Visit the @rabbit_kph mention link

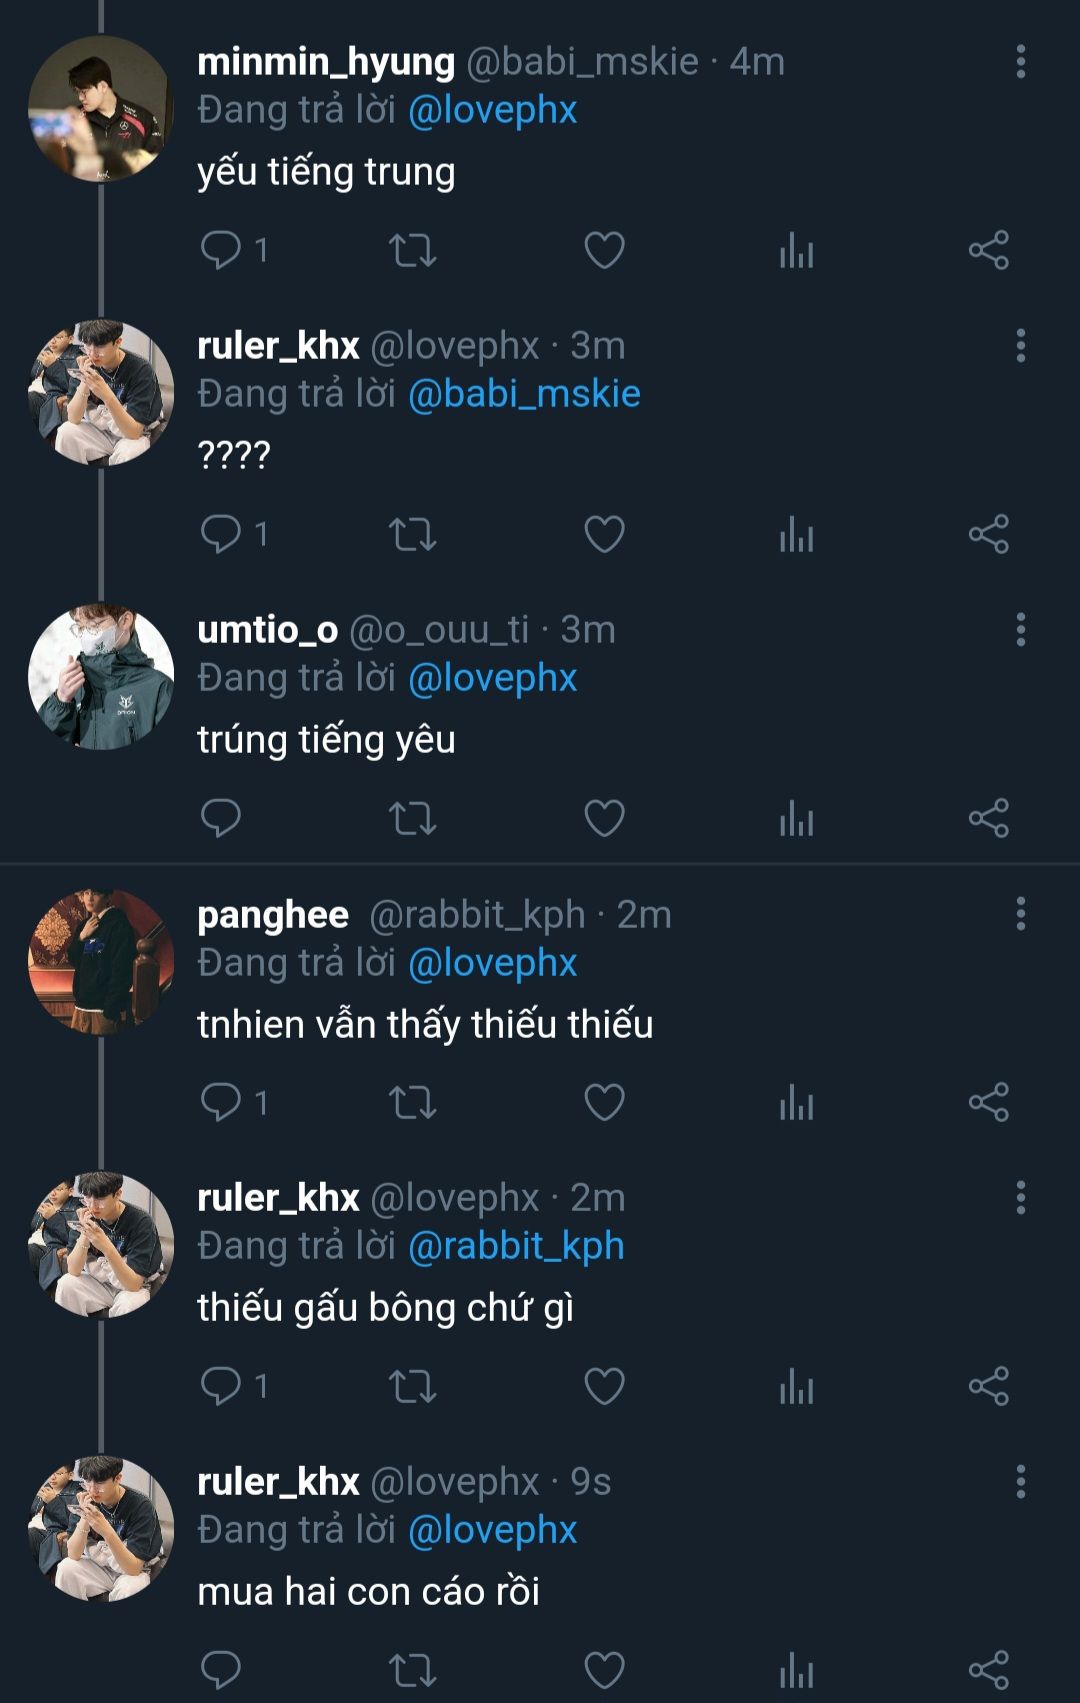coord(516,1246)
